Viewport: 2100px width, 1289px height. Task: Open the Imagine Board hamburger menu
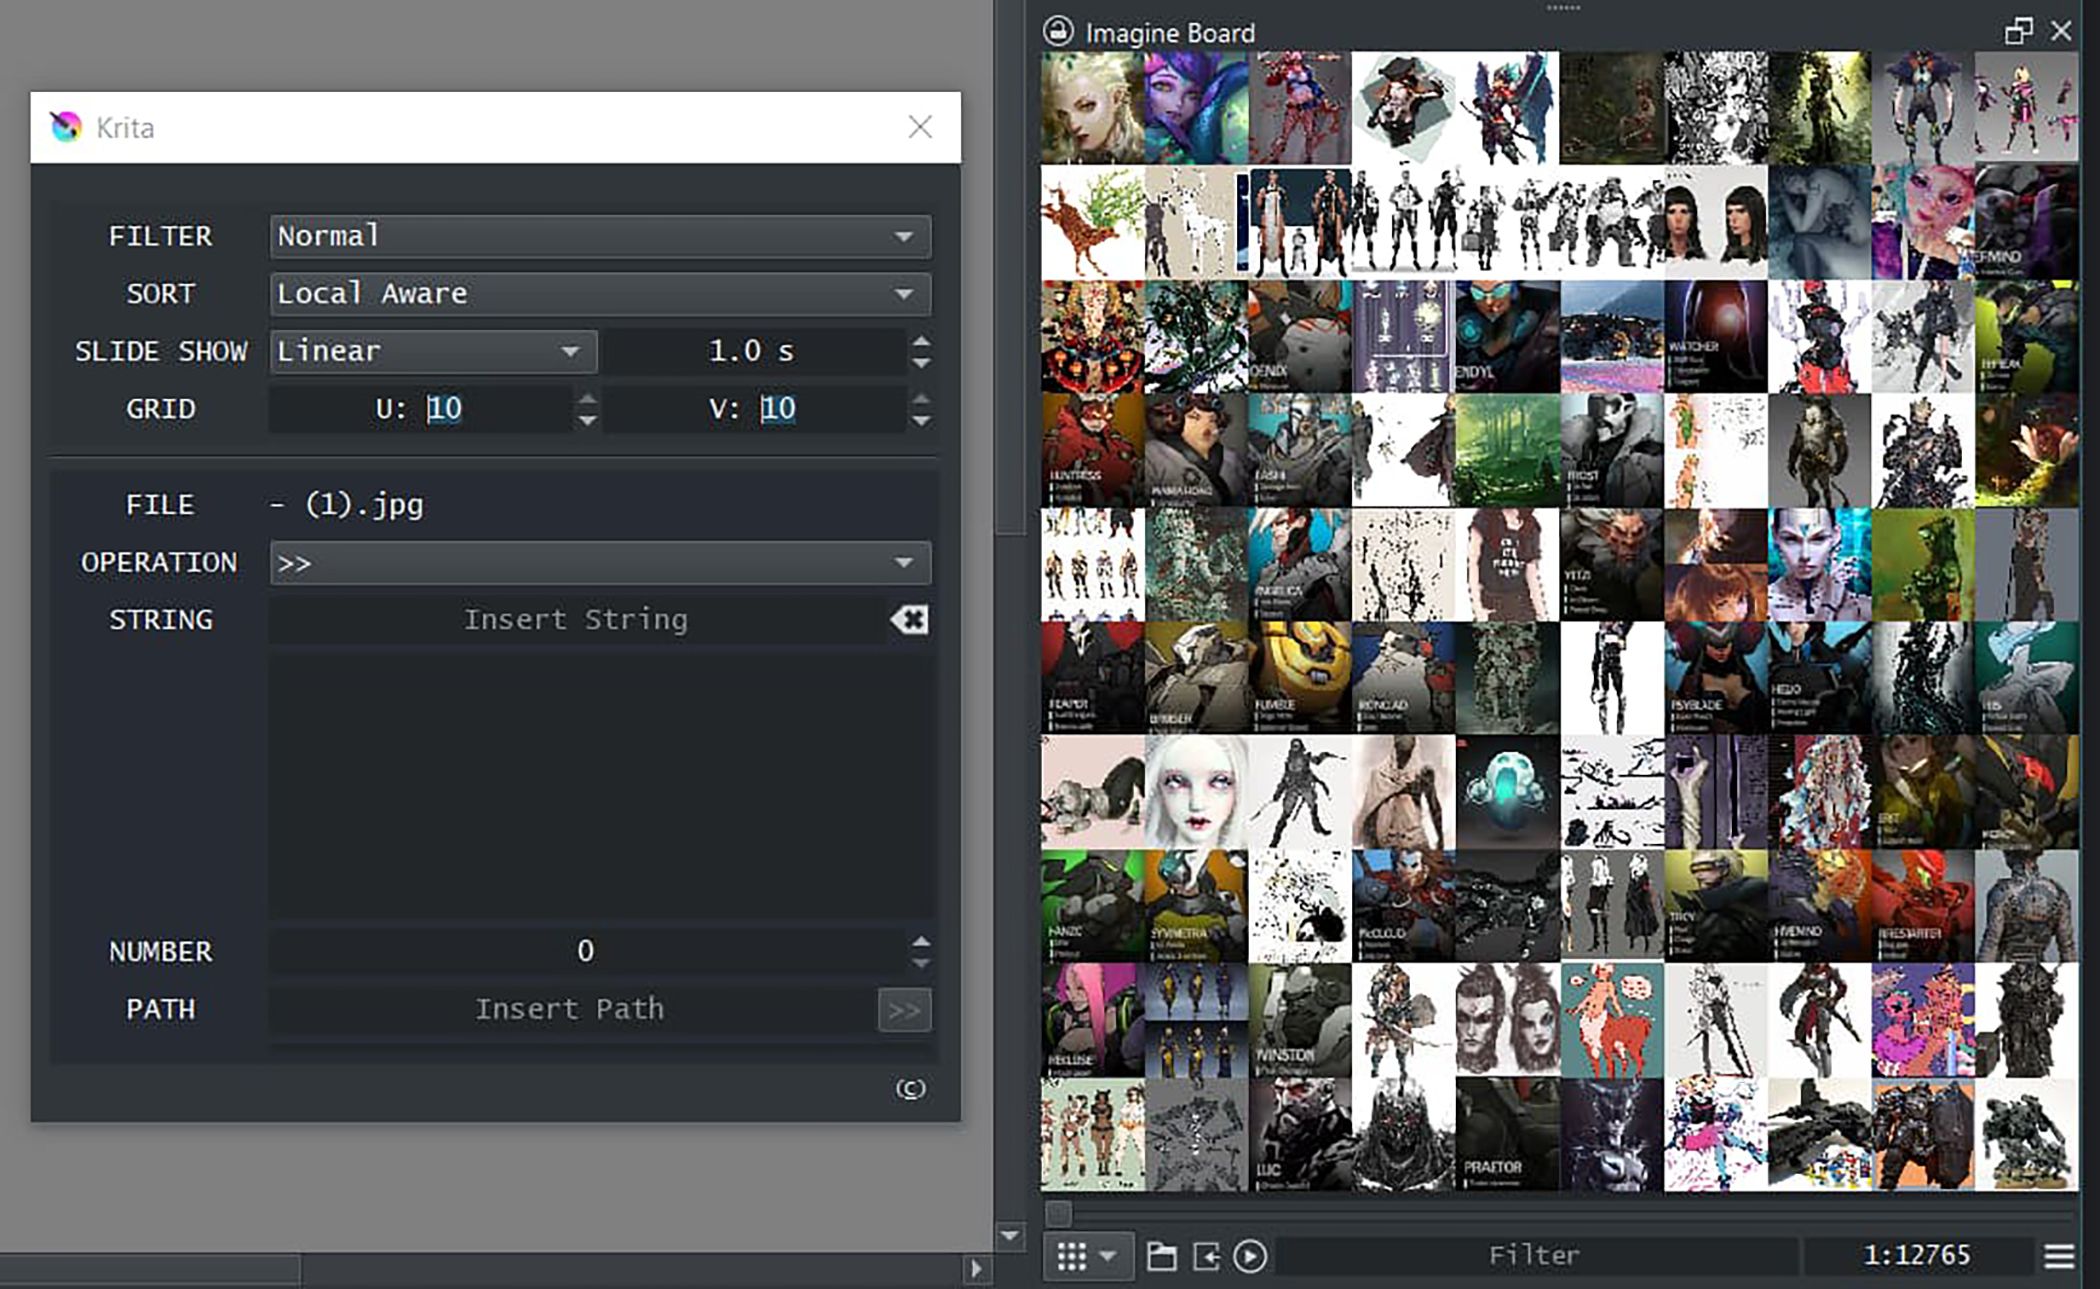(x=2056, y=1255)
